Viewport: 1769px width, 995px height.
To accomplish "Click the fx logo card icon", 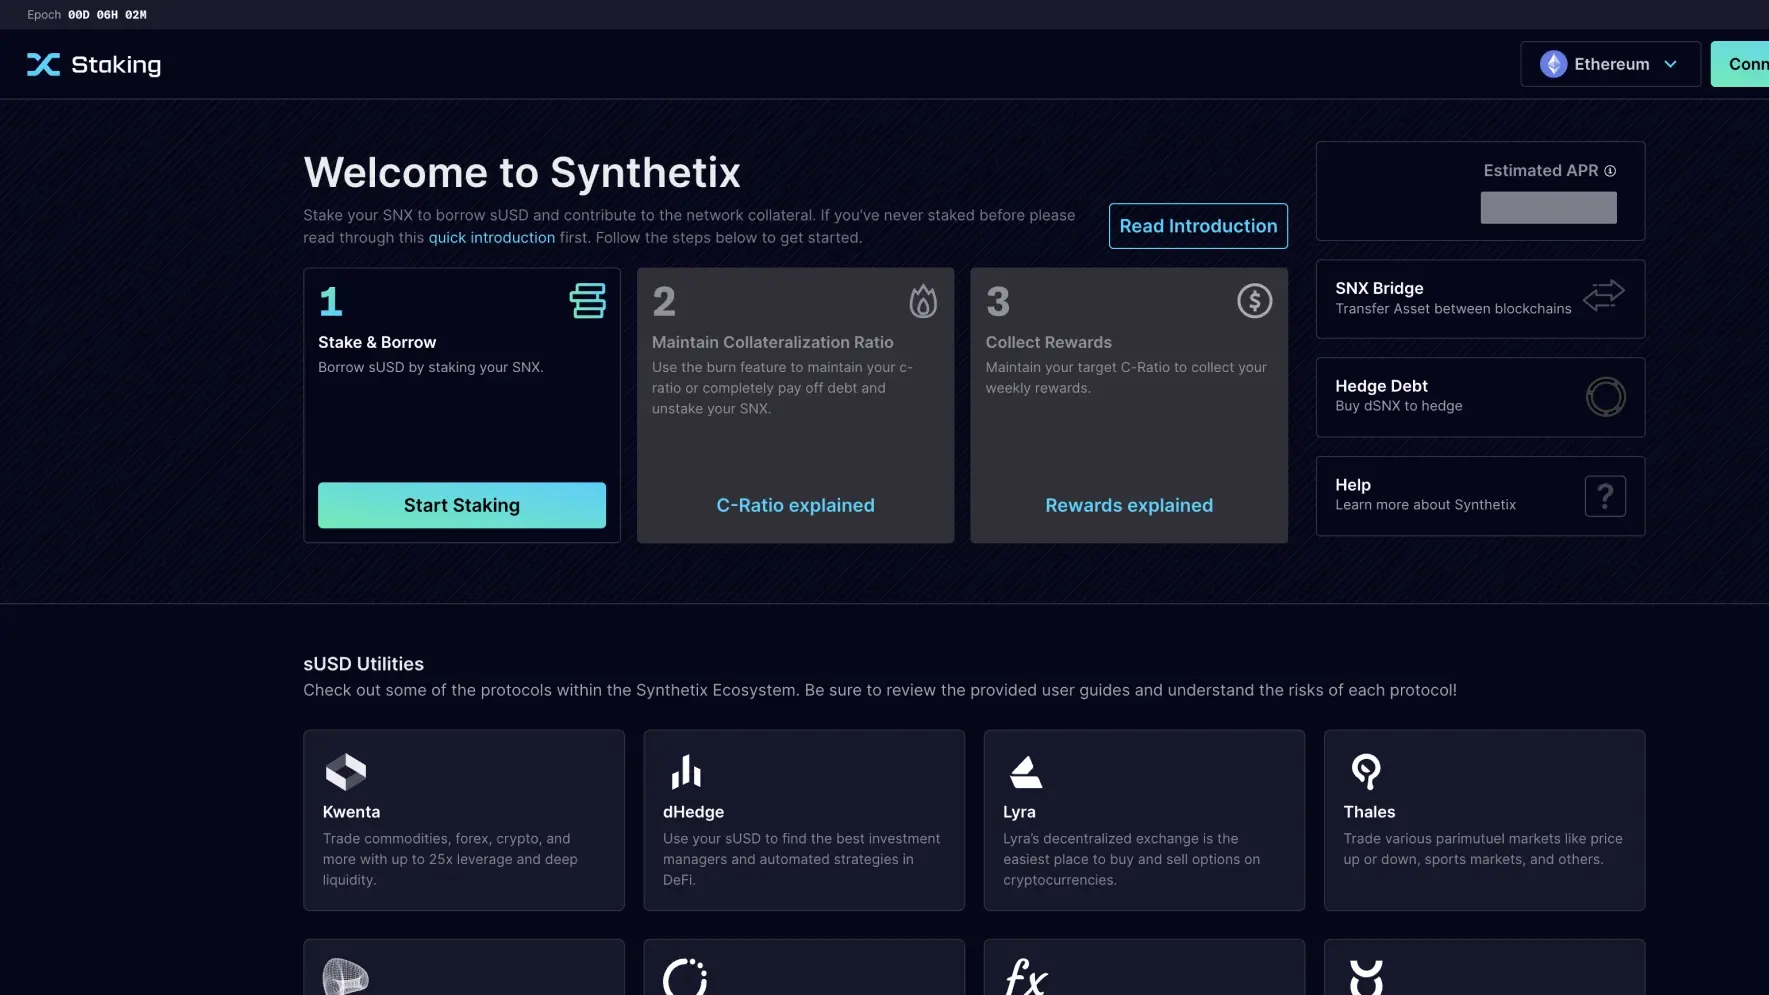I will [x=1026, y=977].
